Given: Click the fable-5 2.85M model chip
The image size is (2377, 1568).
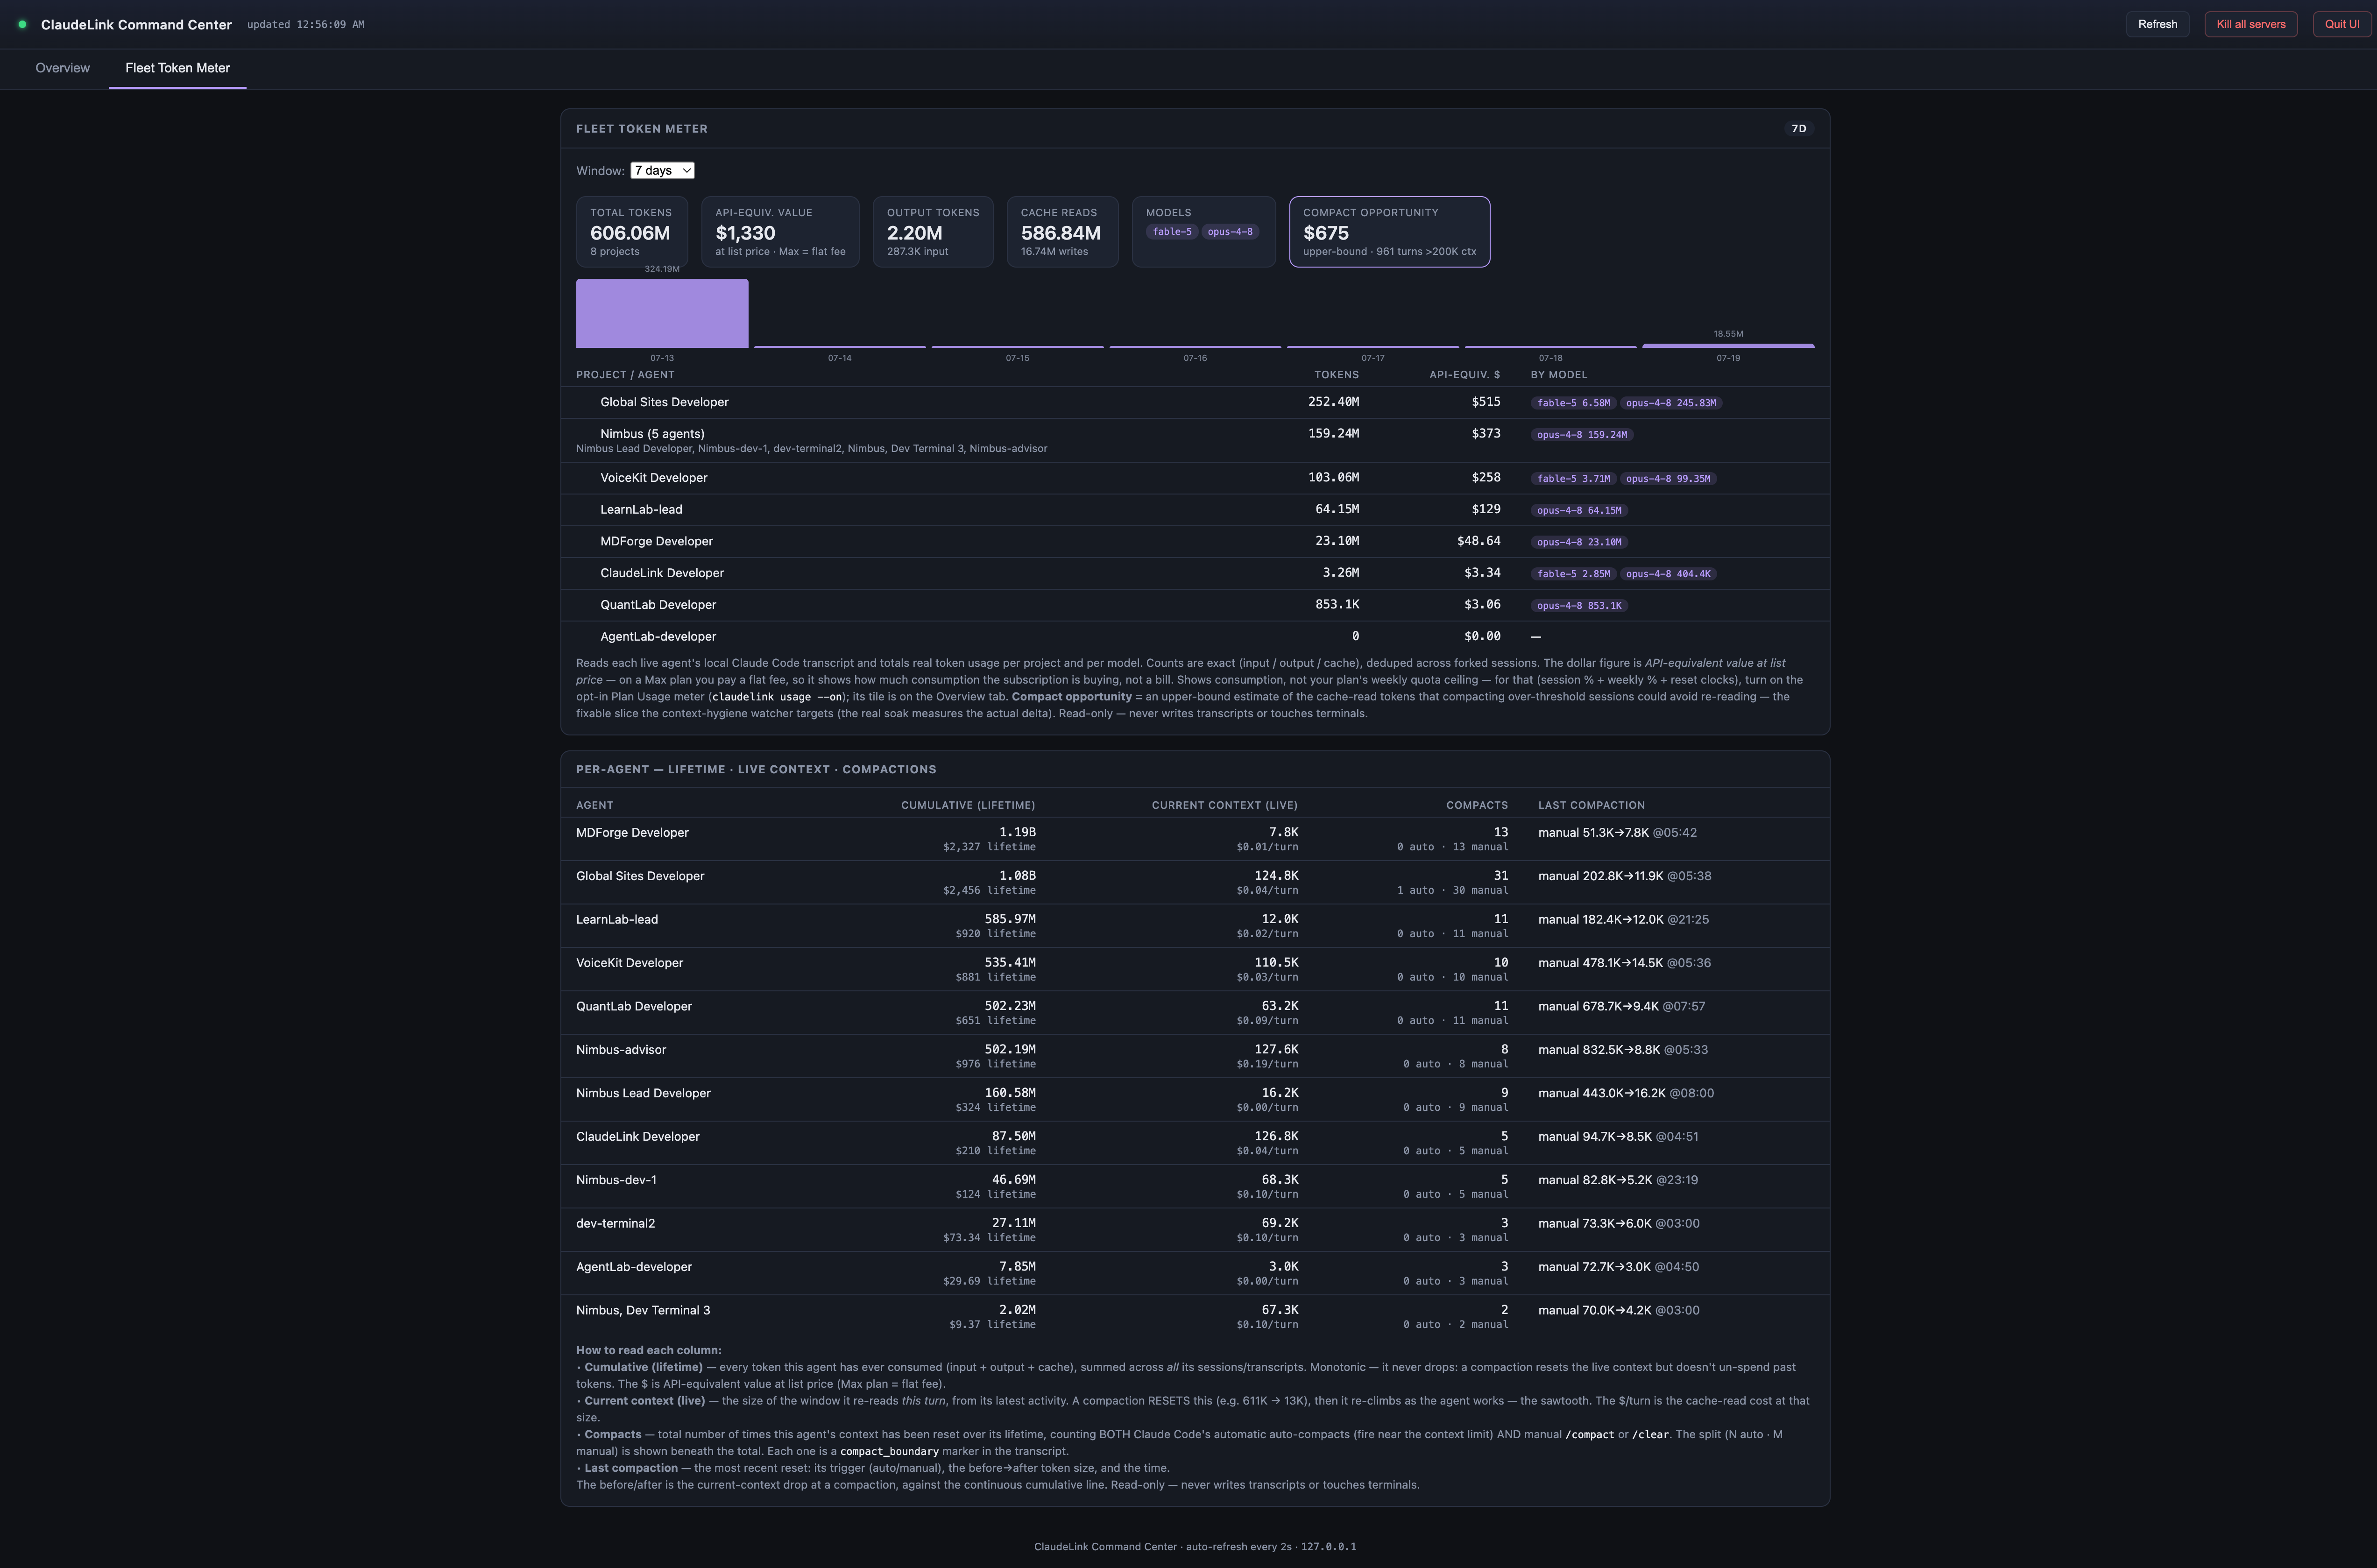Looking at the screenshot, I should click(x=1573, y=574).
